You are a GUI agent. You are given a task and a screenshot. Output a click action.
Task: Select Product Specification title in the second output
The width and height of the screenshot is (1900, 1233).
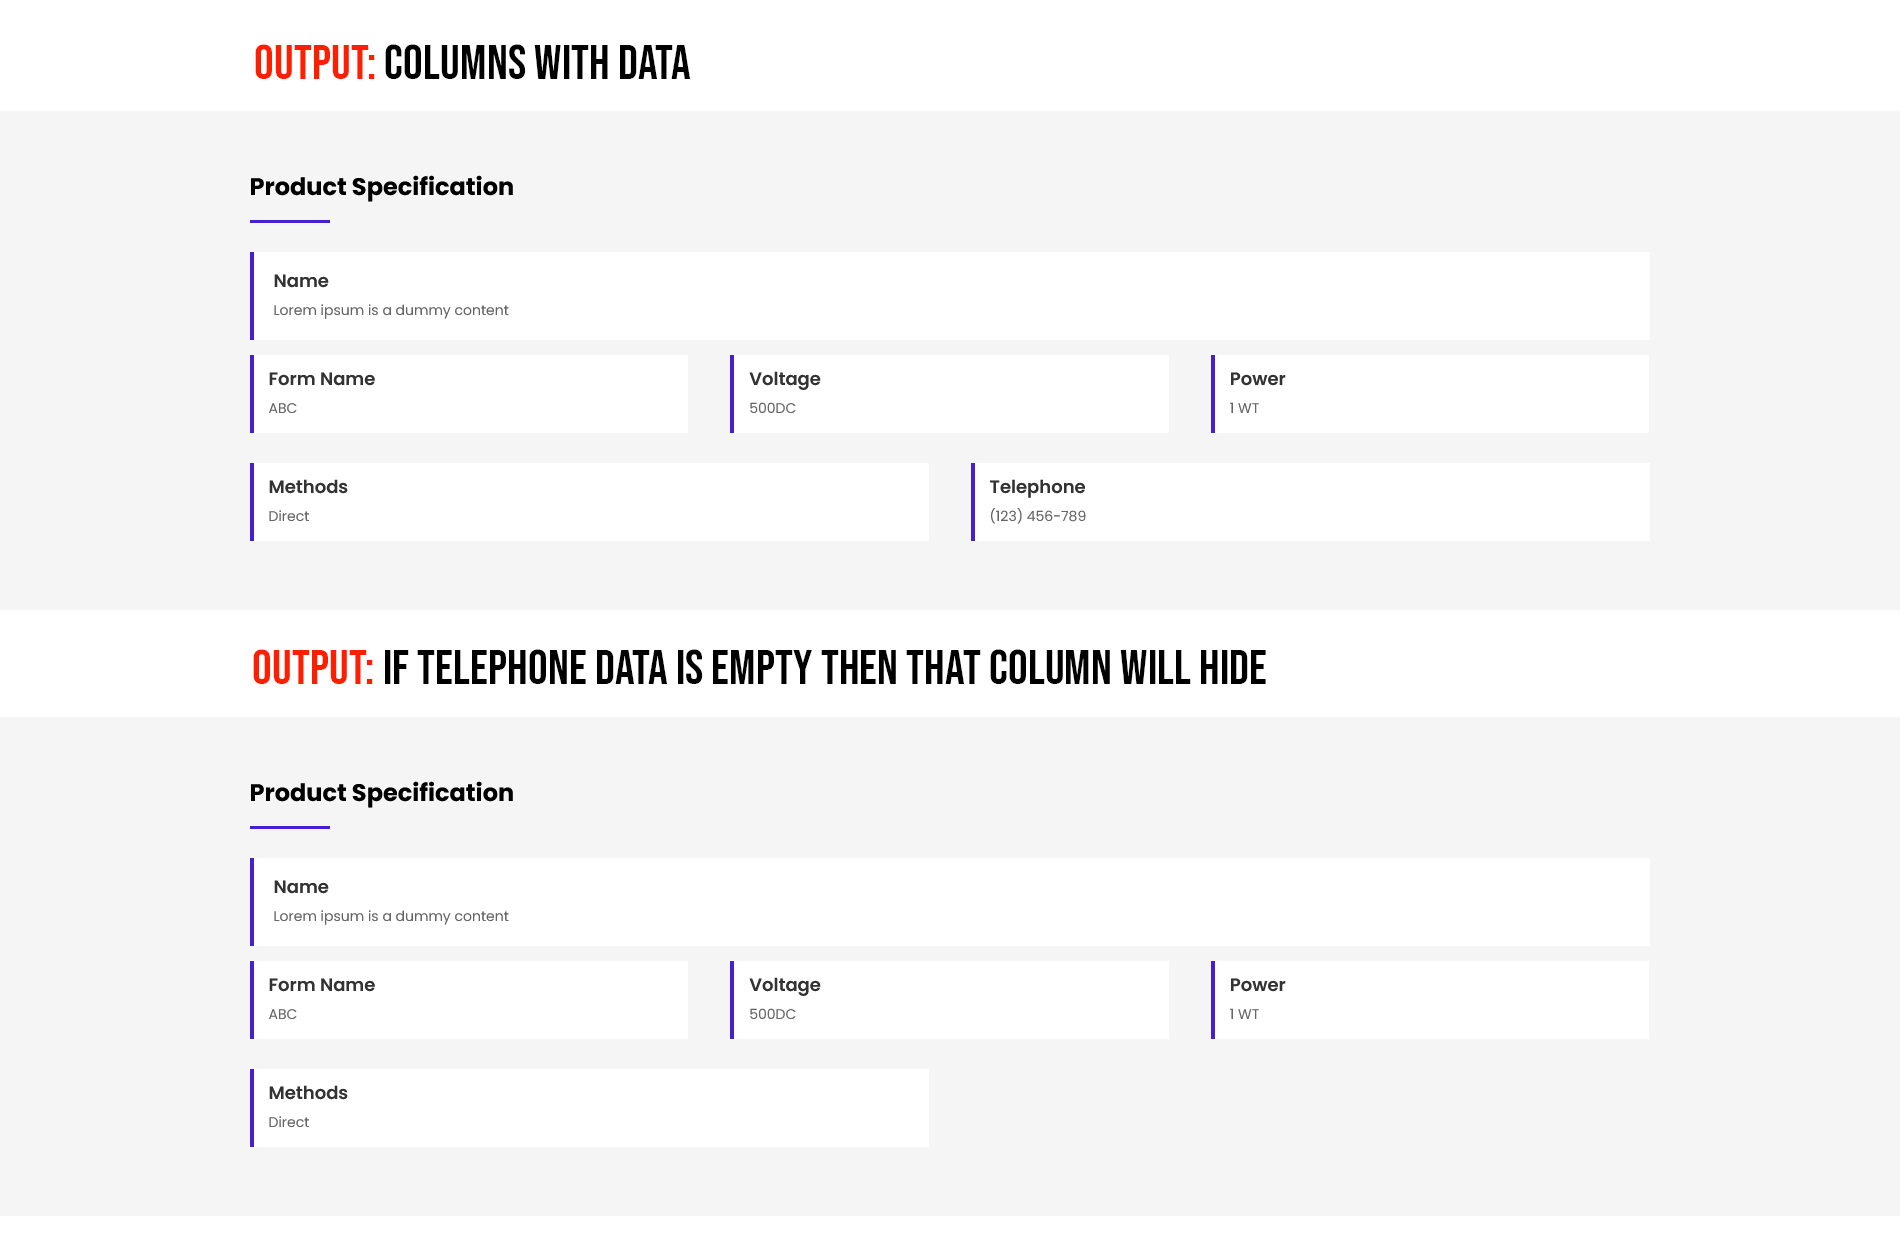381,793
